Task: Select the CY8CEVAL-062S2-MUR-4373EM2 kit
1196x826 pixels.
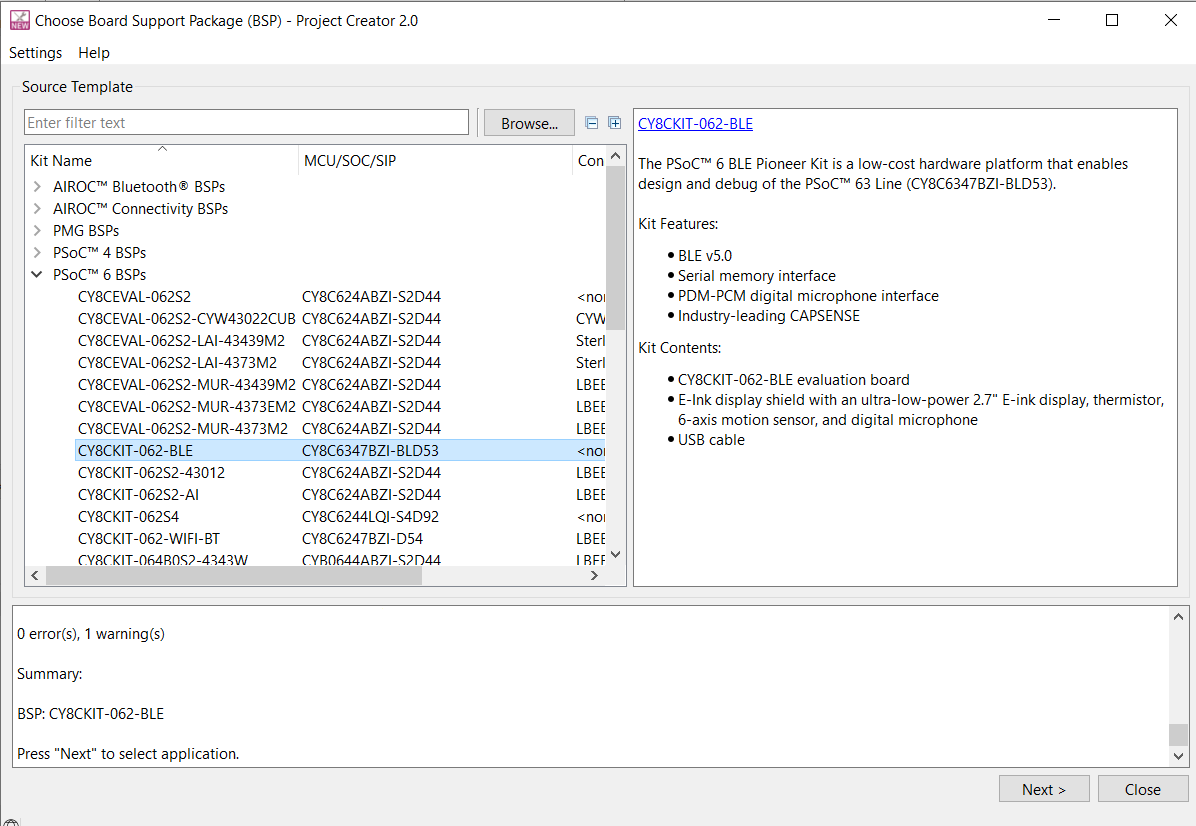Action: pos(186,407)
